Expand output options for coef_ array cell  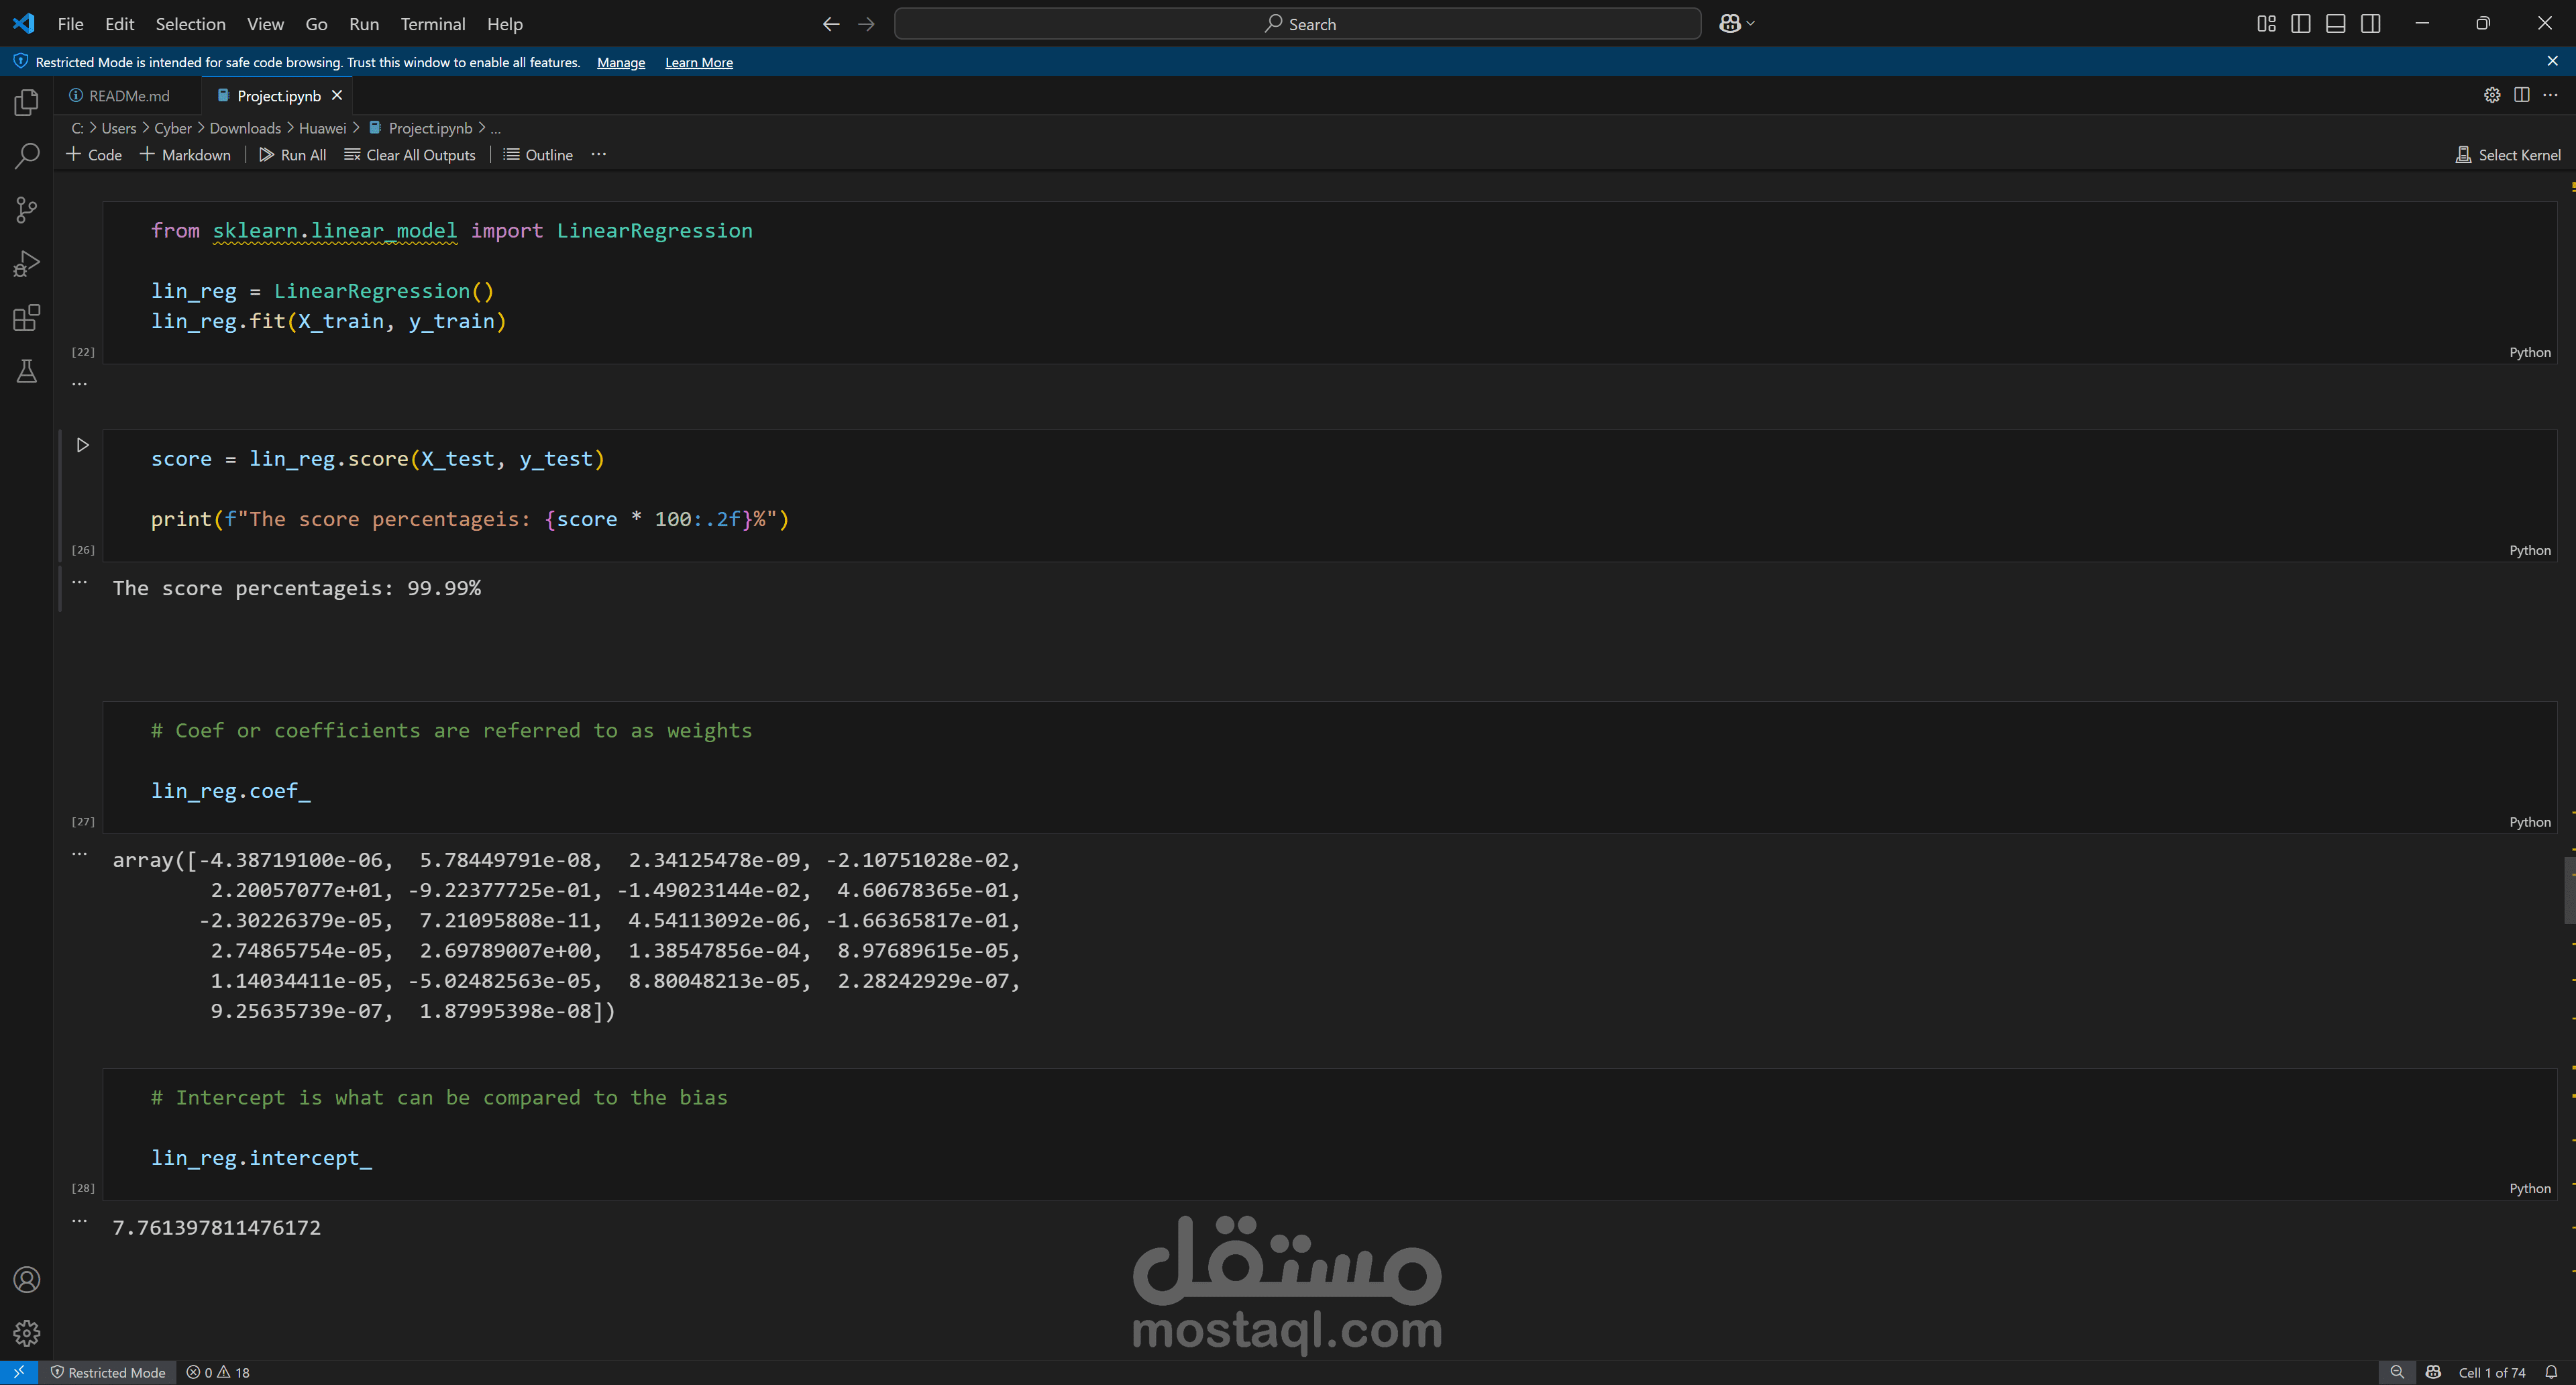[80, 855]
